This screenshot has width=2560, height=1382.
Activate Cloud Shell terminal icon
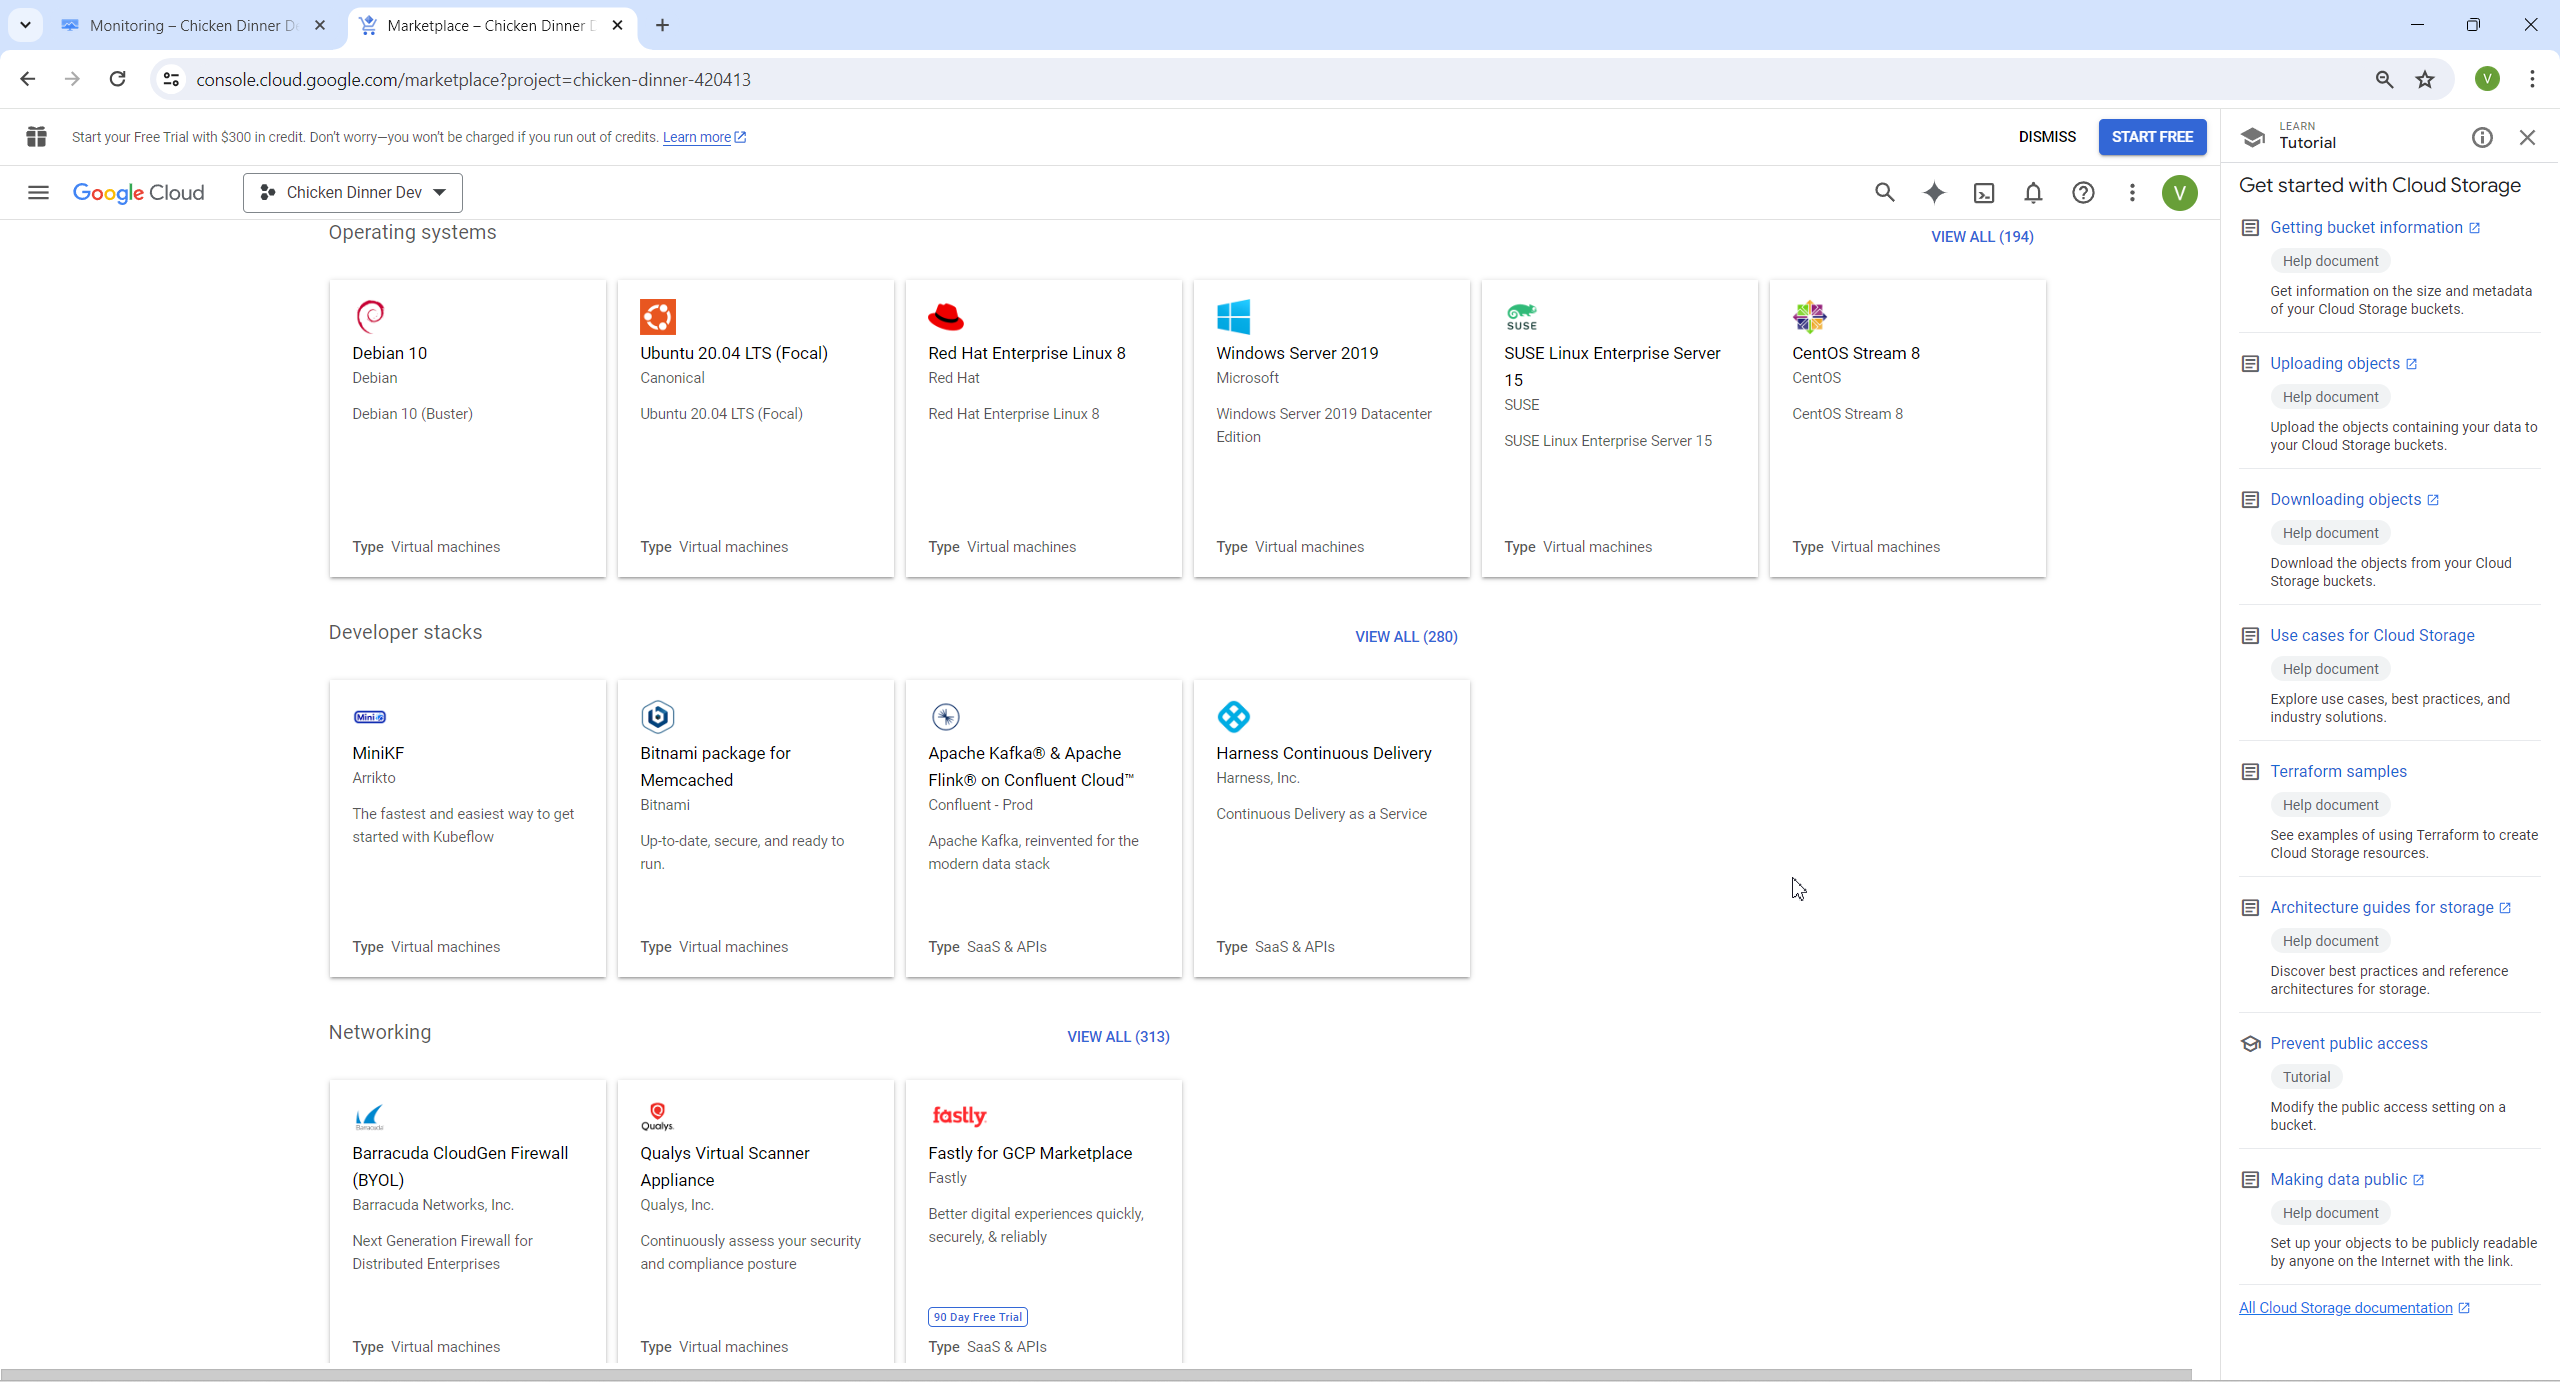coord(1984,193)
